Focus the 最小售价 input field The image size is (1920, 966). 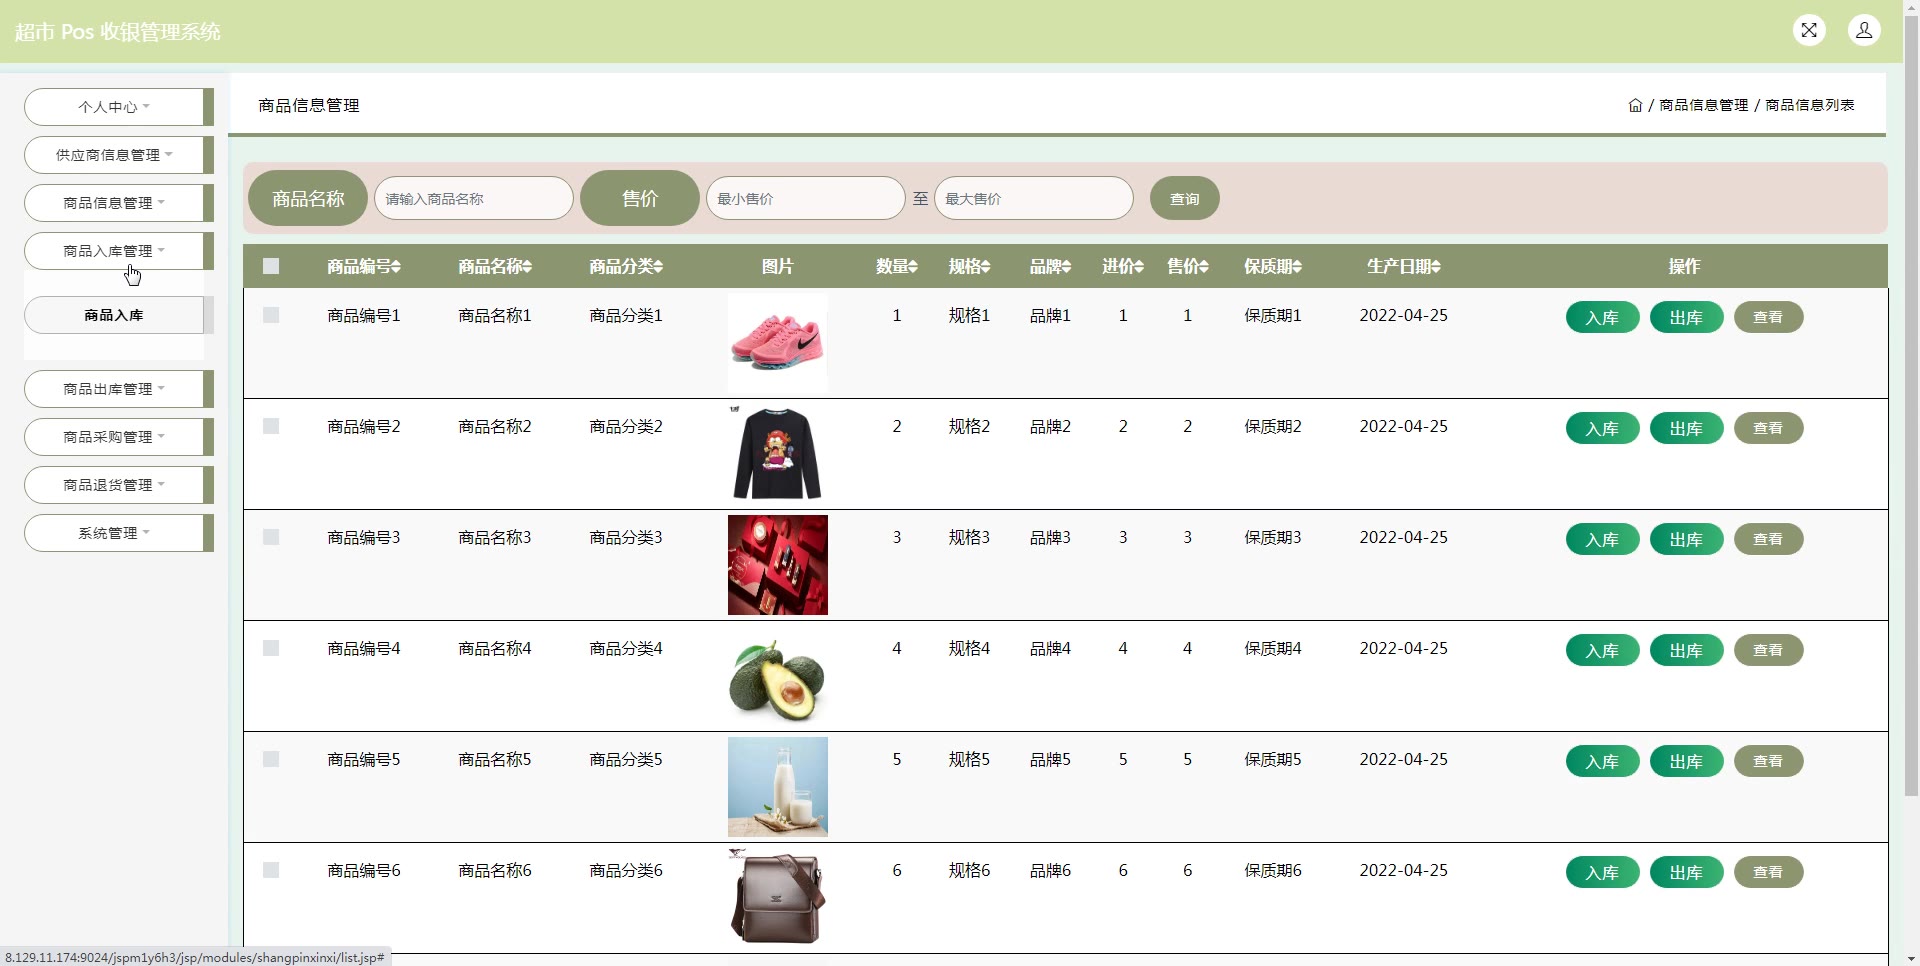pyautogui.click(x=806, y=198)
